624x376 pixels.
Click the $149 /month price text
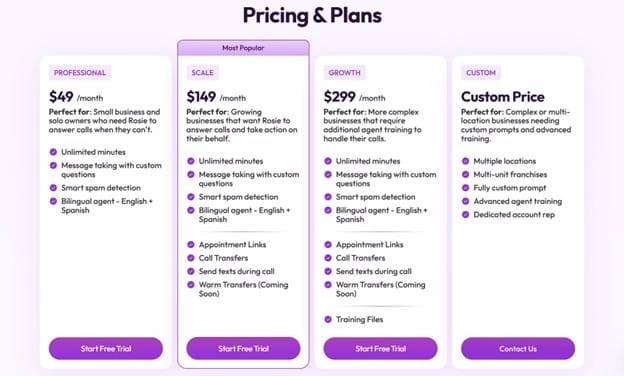coord(216,97)
